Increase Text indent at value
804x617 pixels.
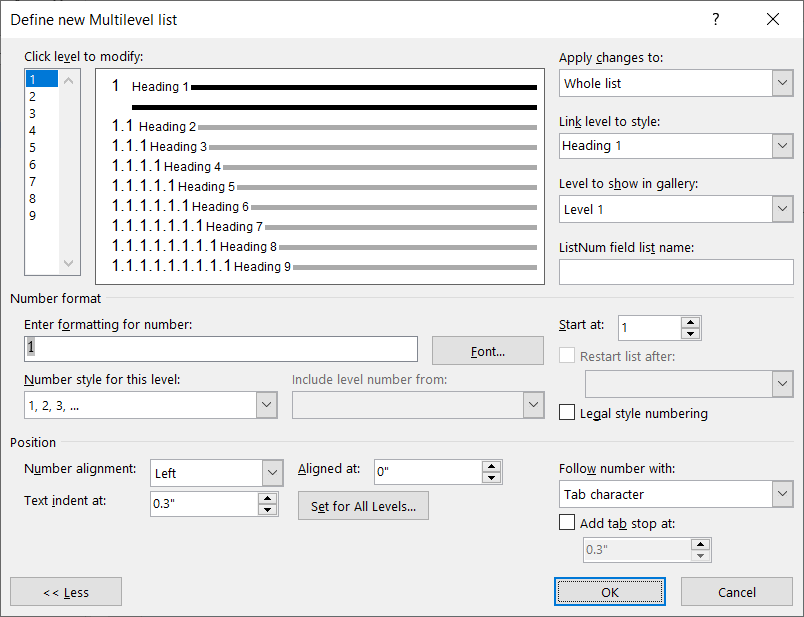(x=267, y=499)
